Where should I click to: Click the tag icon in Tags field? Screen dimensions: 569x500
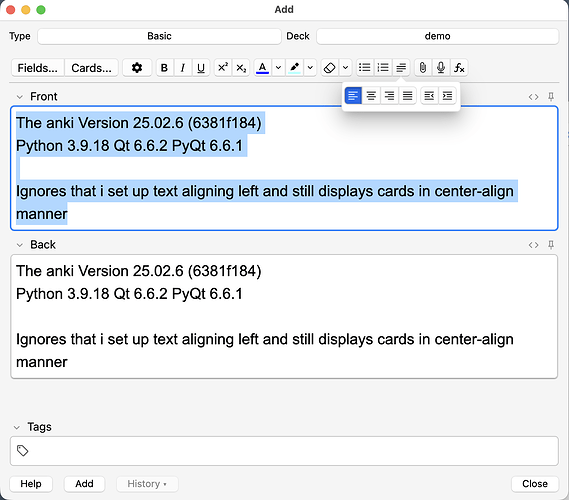tap(22, 451)
